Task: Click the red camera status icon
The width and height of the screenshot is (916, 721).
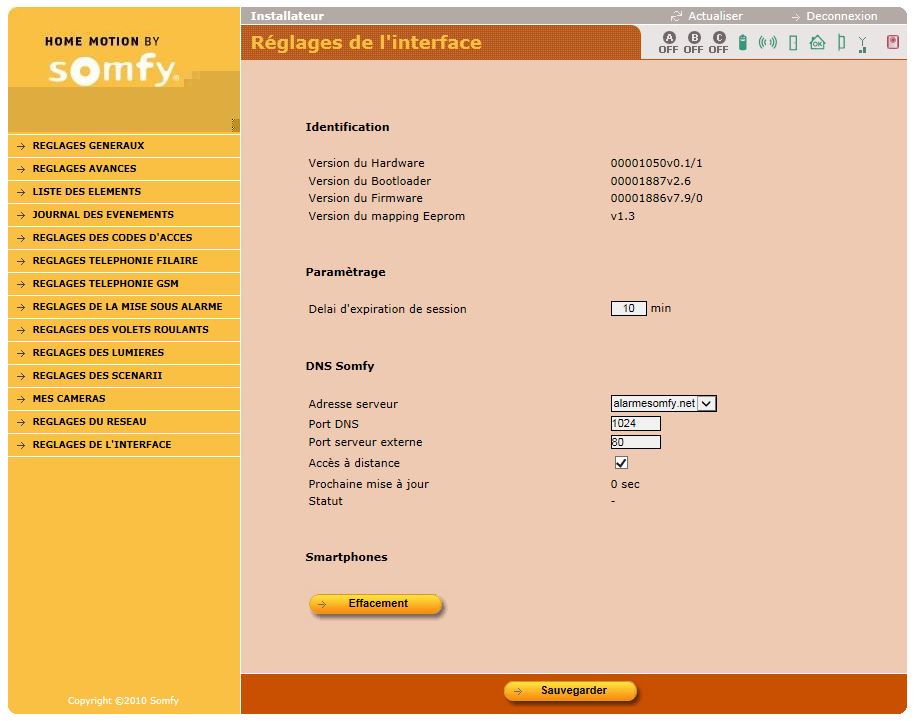Action: click(x=893, y=42)
